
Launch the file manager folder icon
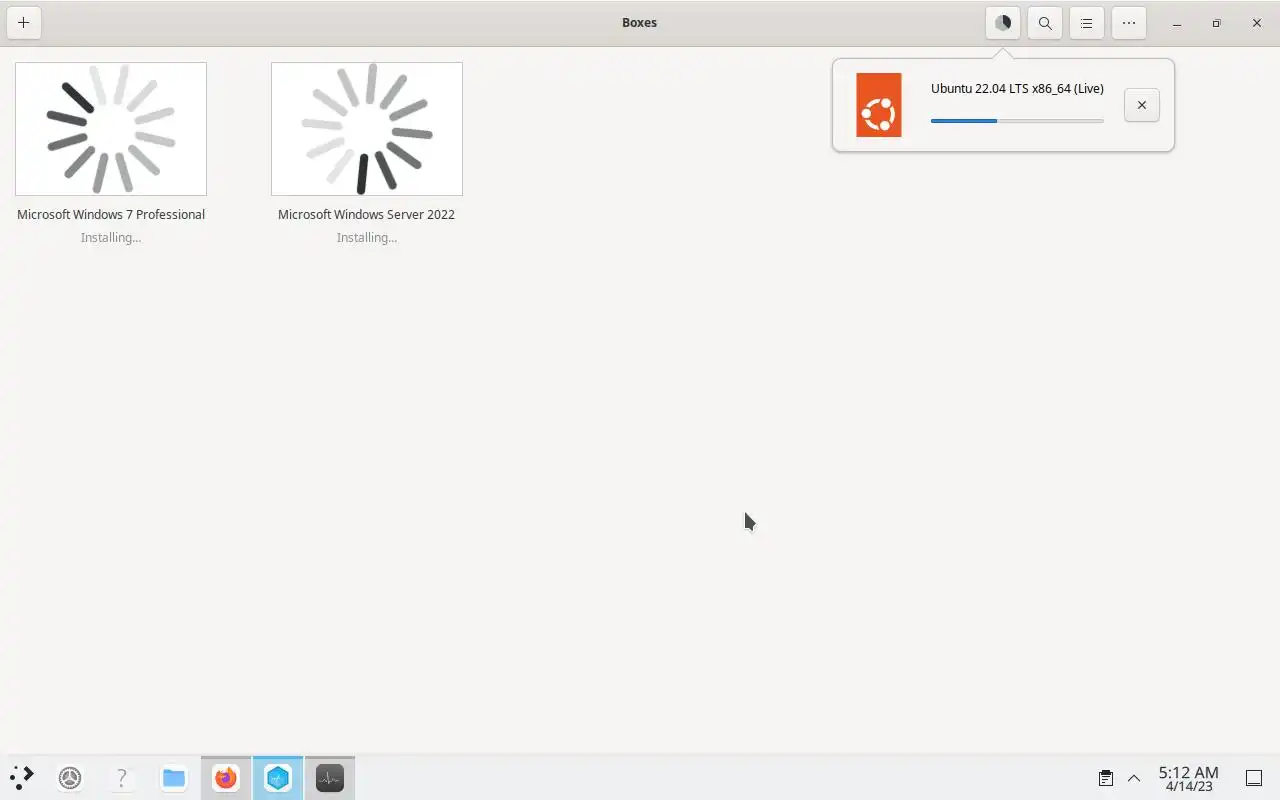(174, 778)
